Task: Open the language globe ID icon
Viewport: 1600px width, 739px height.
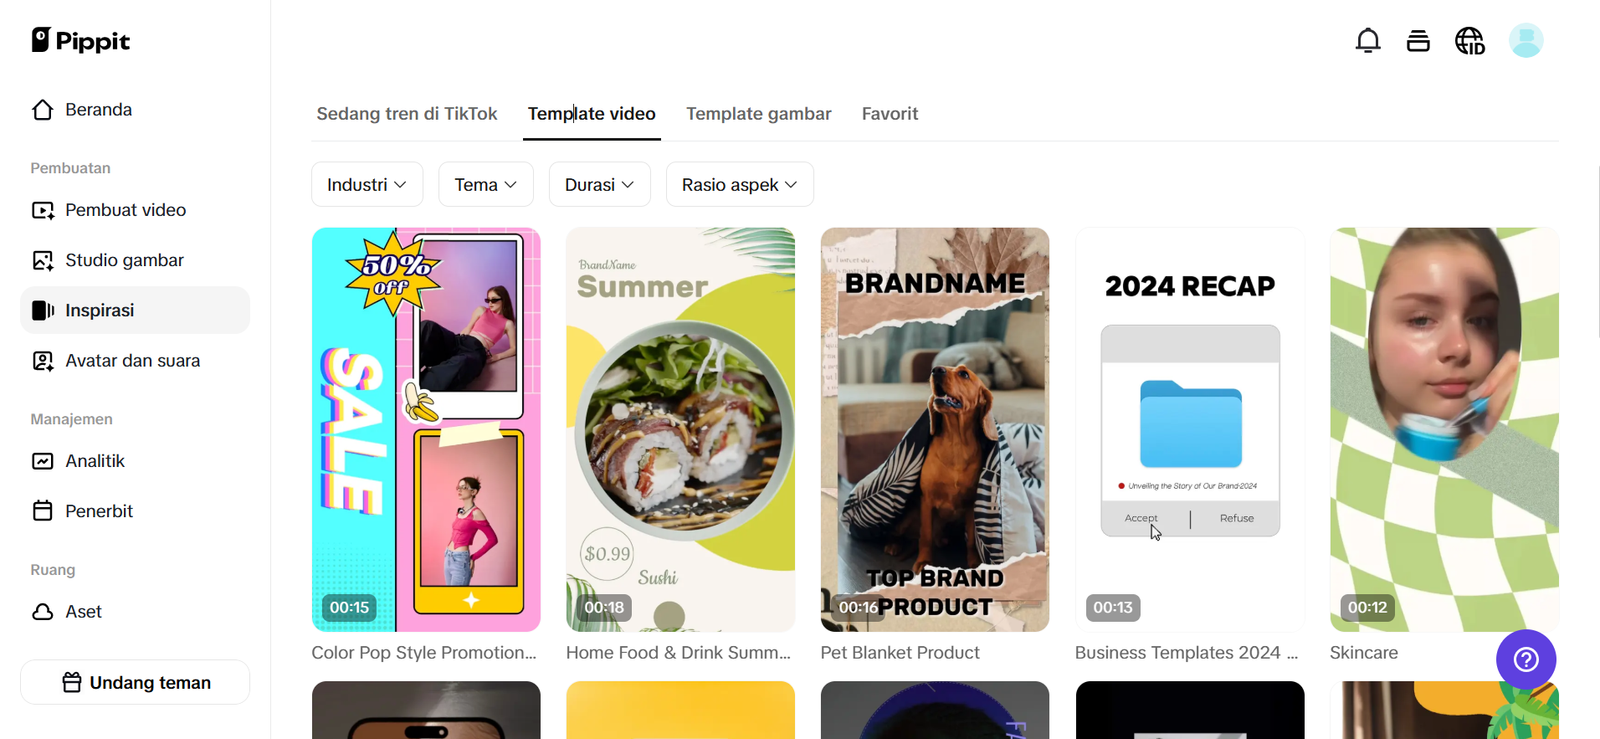Action: pyautogui.click(x=1470, y=41)
